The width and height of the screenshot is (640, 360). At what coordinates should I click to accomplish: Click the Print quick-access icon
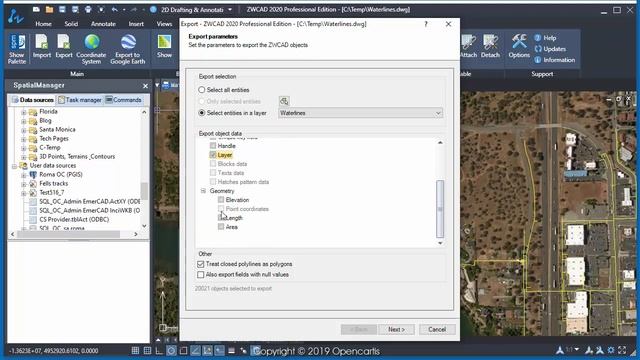coord(88,9)
